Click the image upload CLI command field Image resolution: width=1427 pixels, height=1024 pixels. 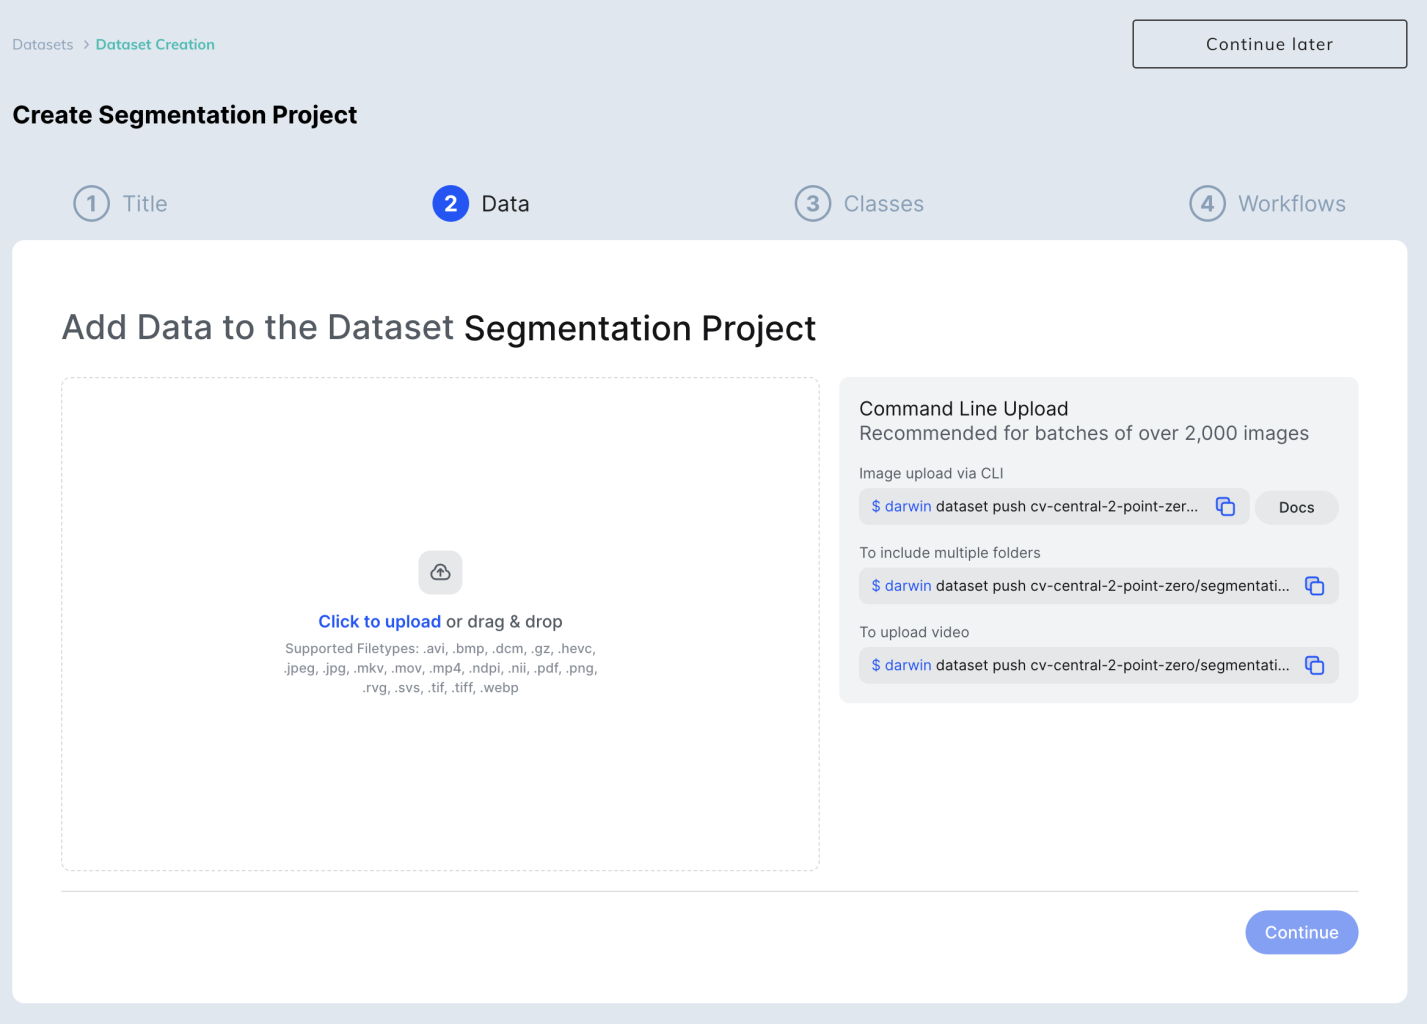pos(1035,507)
